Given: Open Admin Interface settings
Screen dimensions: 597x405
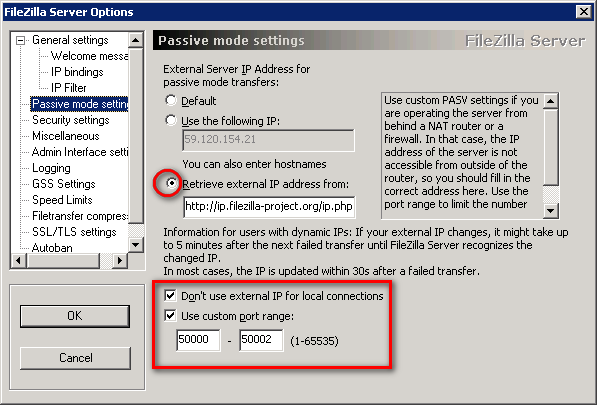Looking at the screenshot, I should point(80,152).
